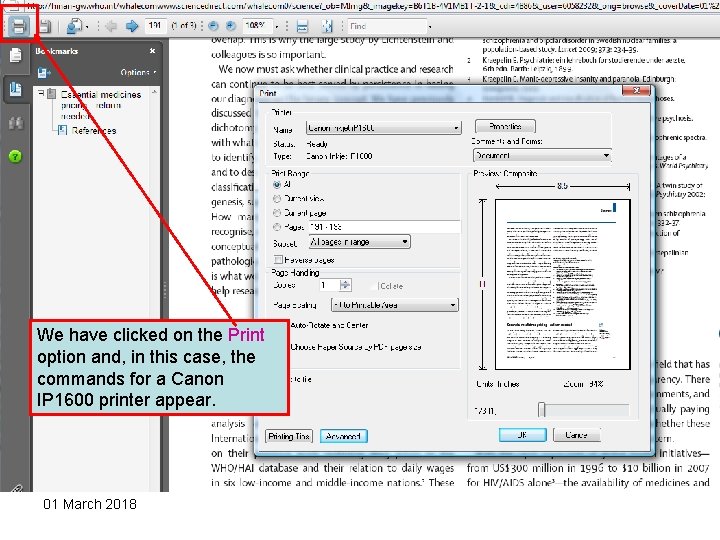Close the Print dialog with the red X
Screen dimensions: 720x540
tap(636, 91)
